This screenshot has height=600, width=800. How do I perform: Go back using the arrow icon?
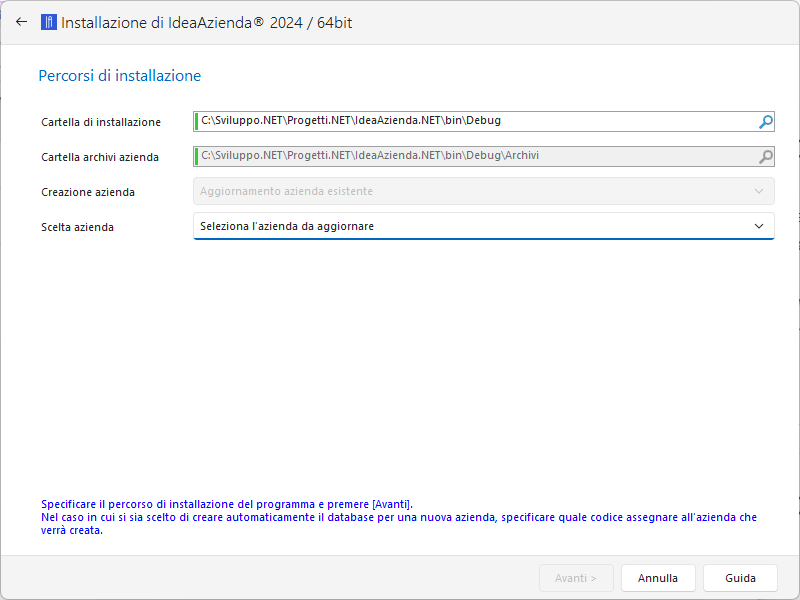click(21, 22)
